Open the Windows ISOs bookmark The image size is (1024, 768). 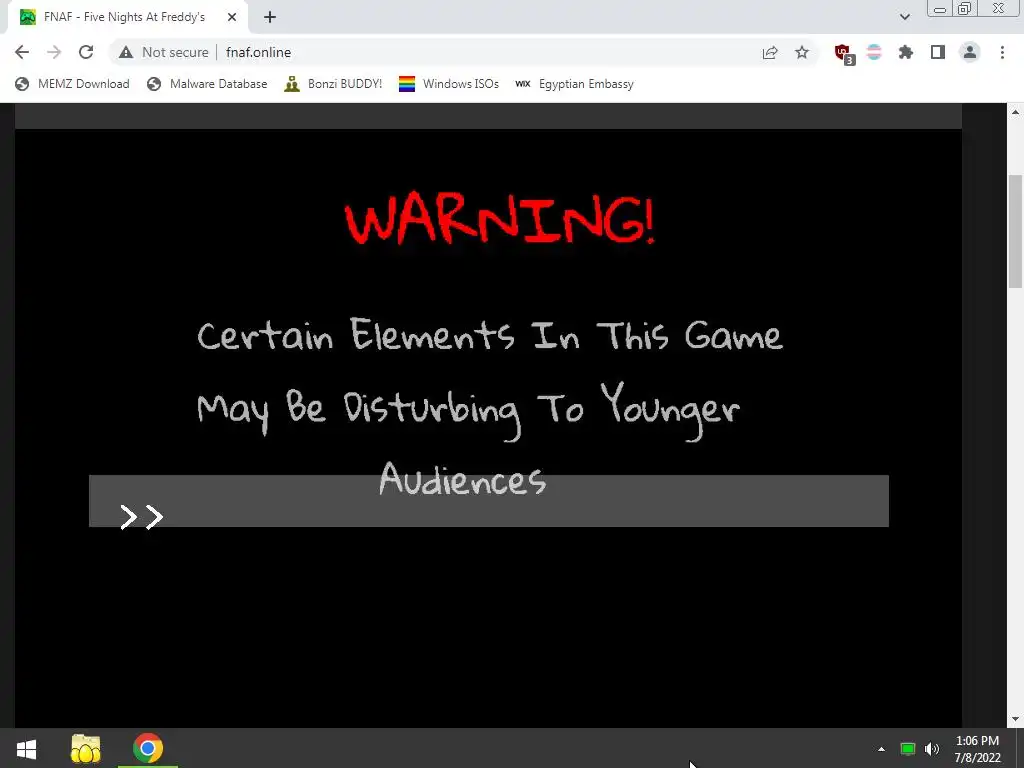[x=449, y=84]
